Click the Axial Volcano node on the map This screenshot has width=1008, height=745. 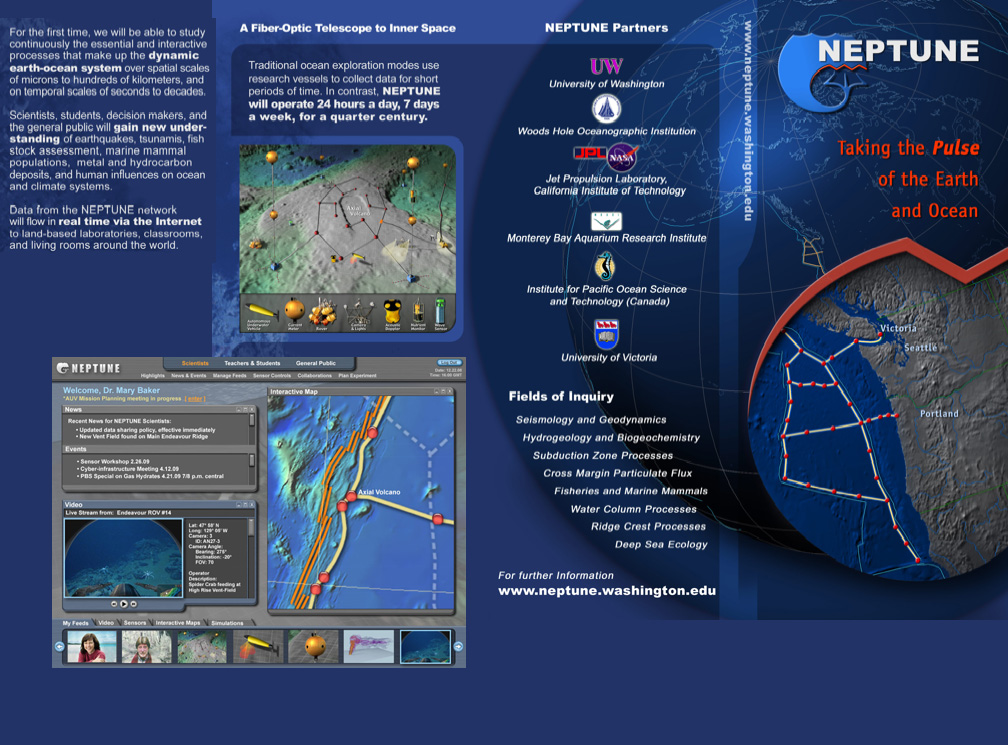coord(352,496)
